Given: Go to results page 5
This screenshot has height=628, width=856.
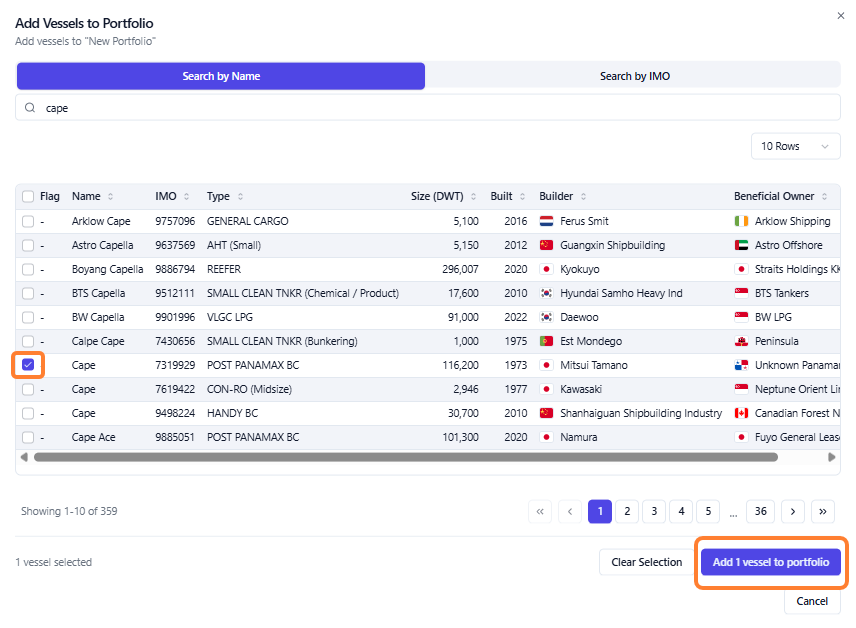Looking at the screenshot, I should click(708, 512).
